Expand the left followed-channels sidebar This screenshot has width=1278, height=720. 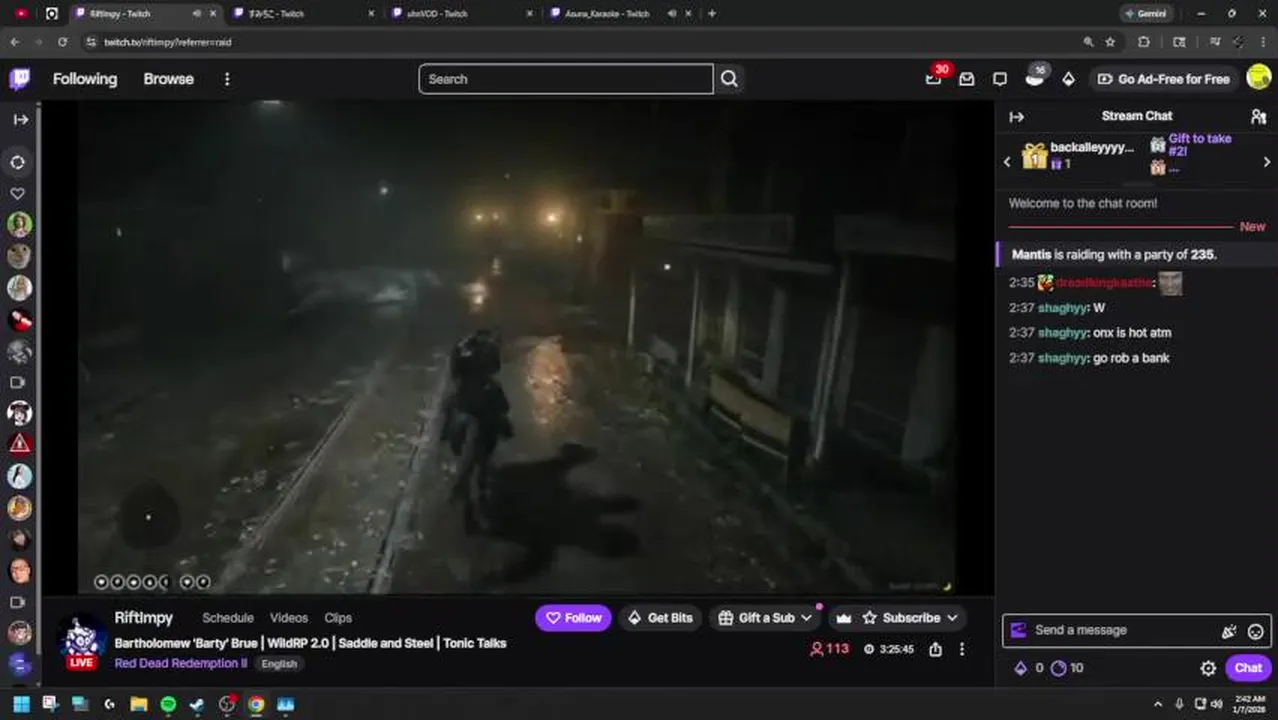(x=20, y=119)
